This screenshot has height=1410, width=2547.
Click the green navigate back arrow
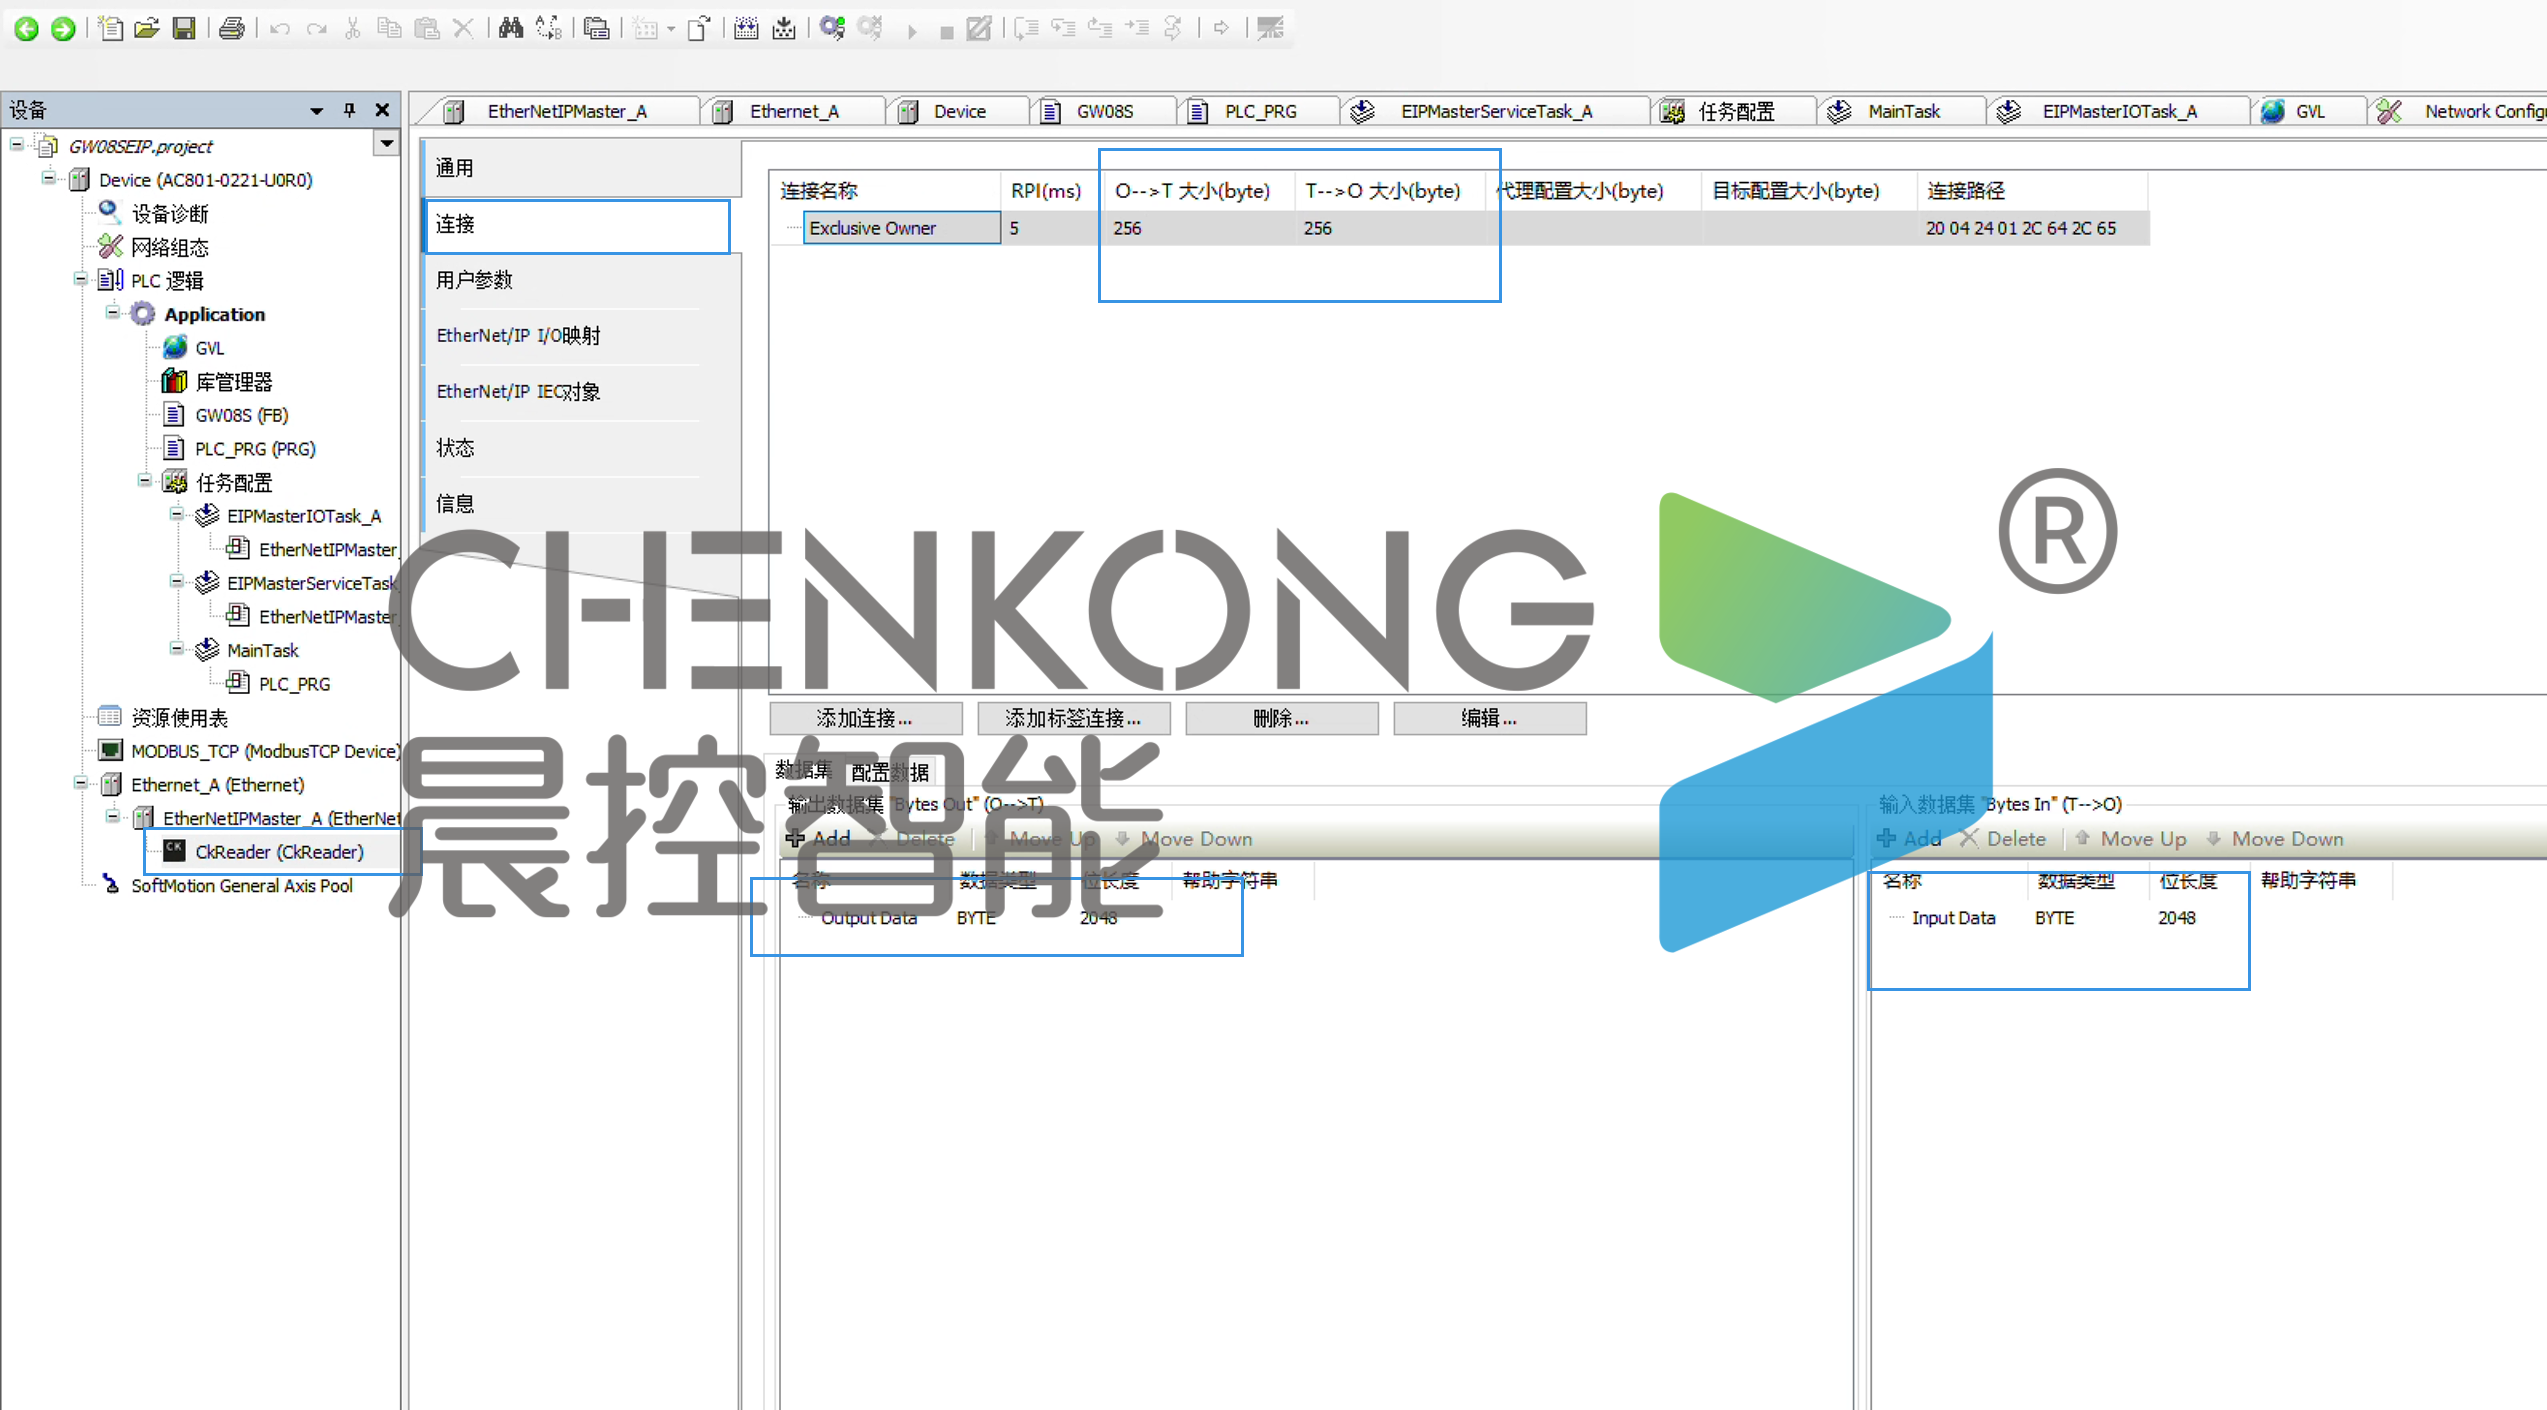click(x=26, y=28)
